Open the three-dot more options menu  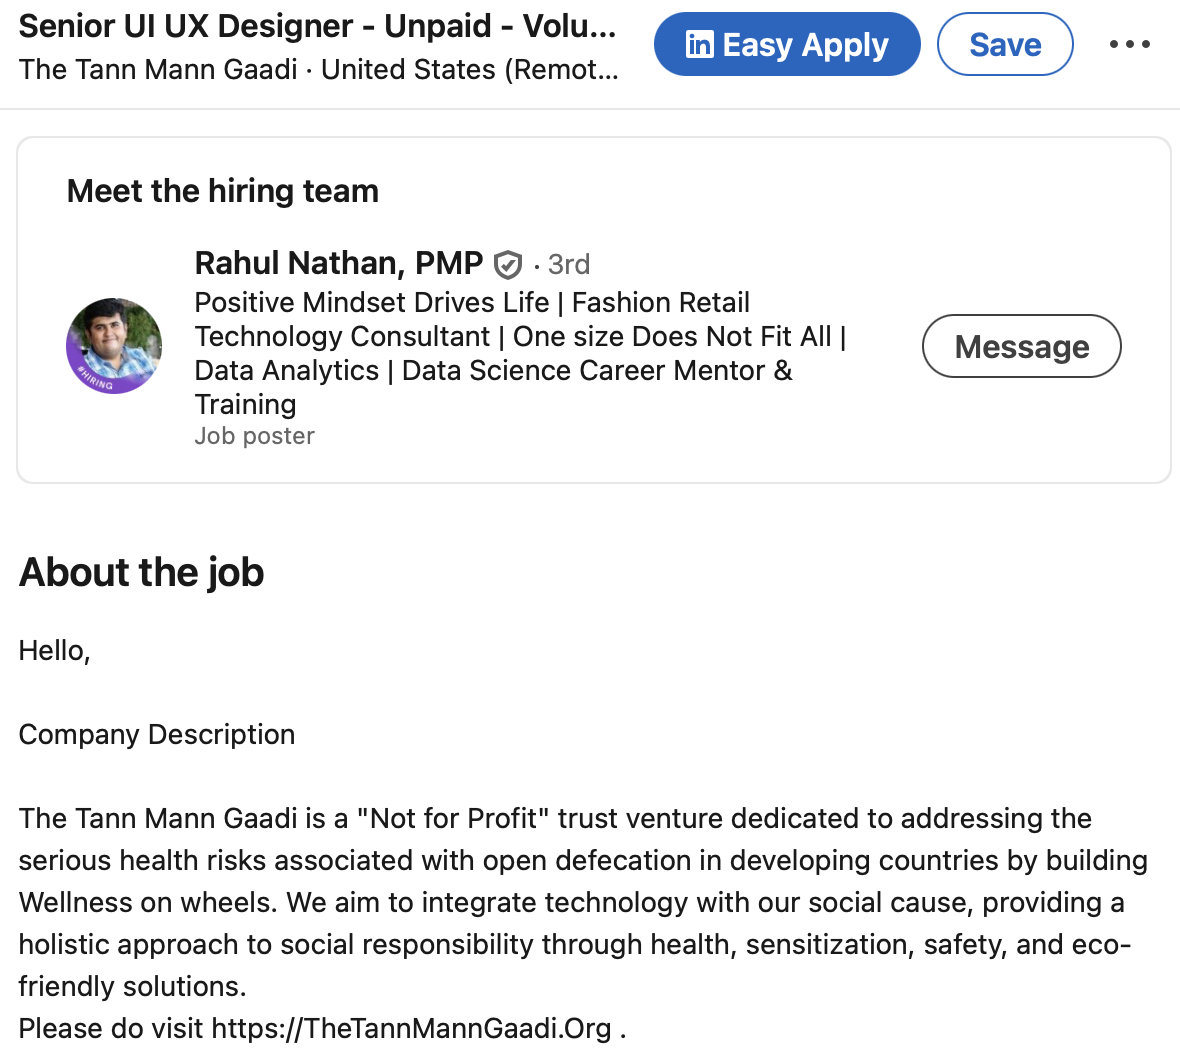pyautogui.click(x=1129, y=45)
